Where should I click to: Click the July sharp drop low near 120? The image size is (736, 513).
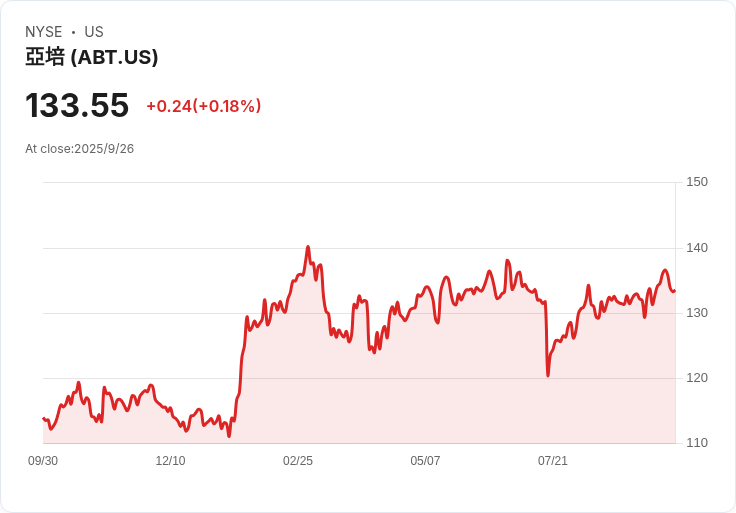tap(548, 375)
